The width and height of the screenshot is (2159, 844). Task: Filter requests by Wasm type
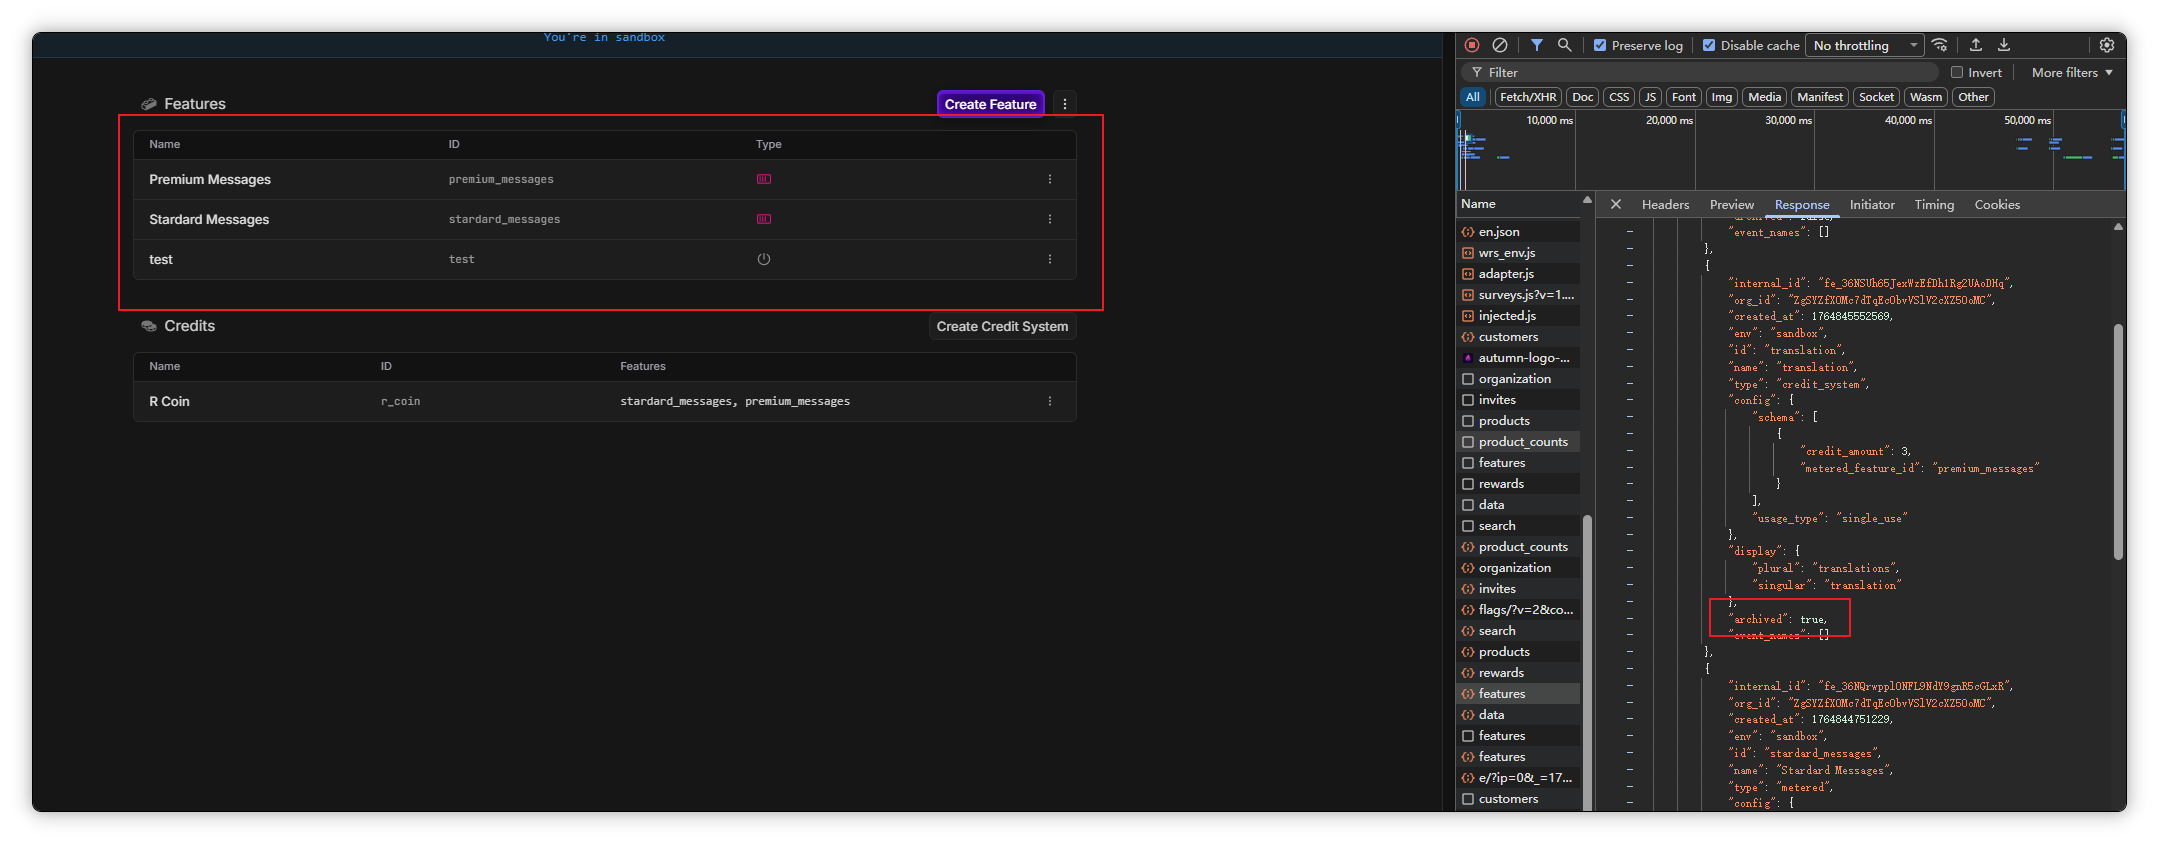[x=1925, y=97]
